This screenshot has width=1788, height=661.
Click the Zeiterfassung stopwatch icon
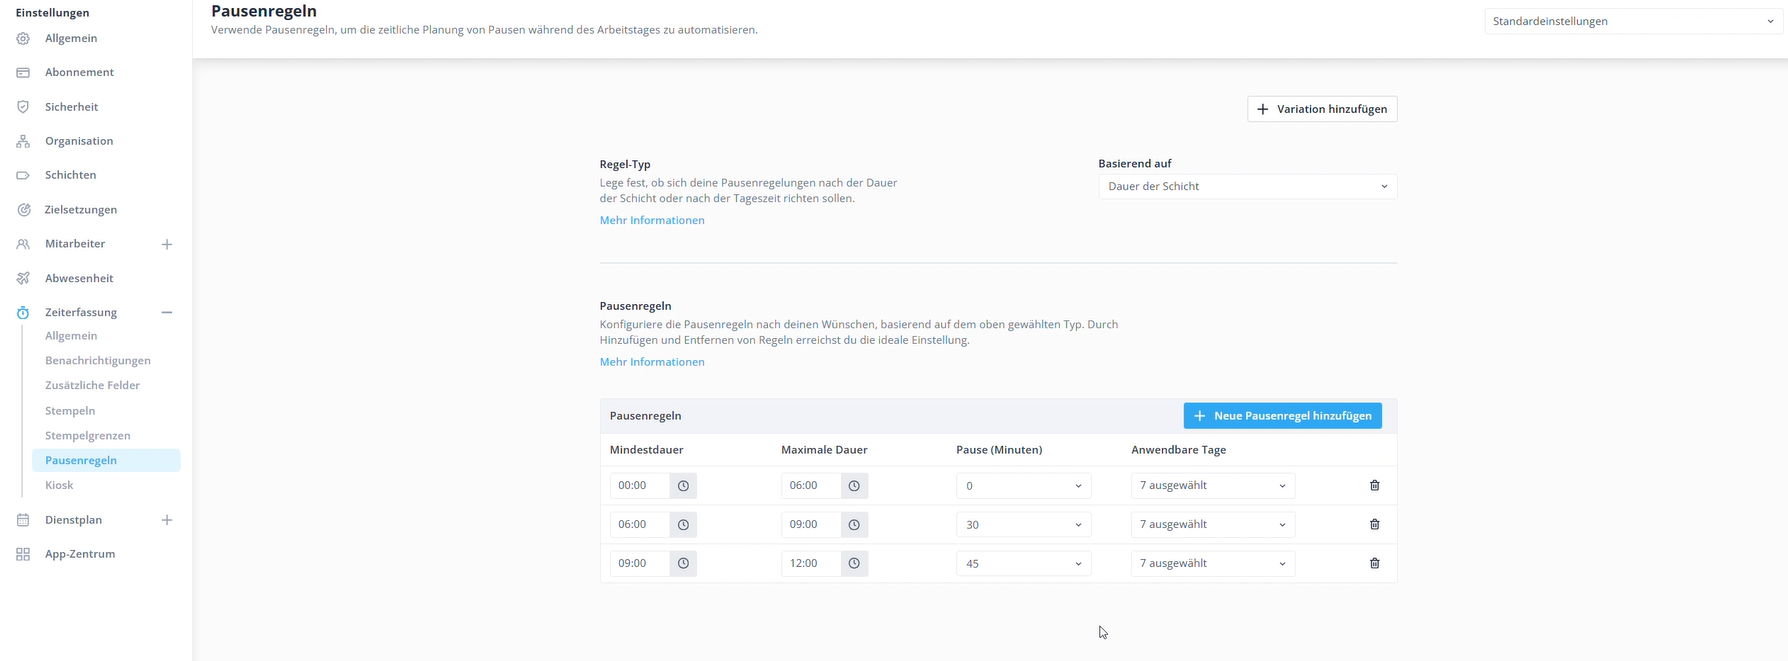click(23, 312)
